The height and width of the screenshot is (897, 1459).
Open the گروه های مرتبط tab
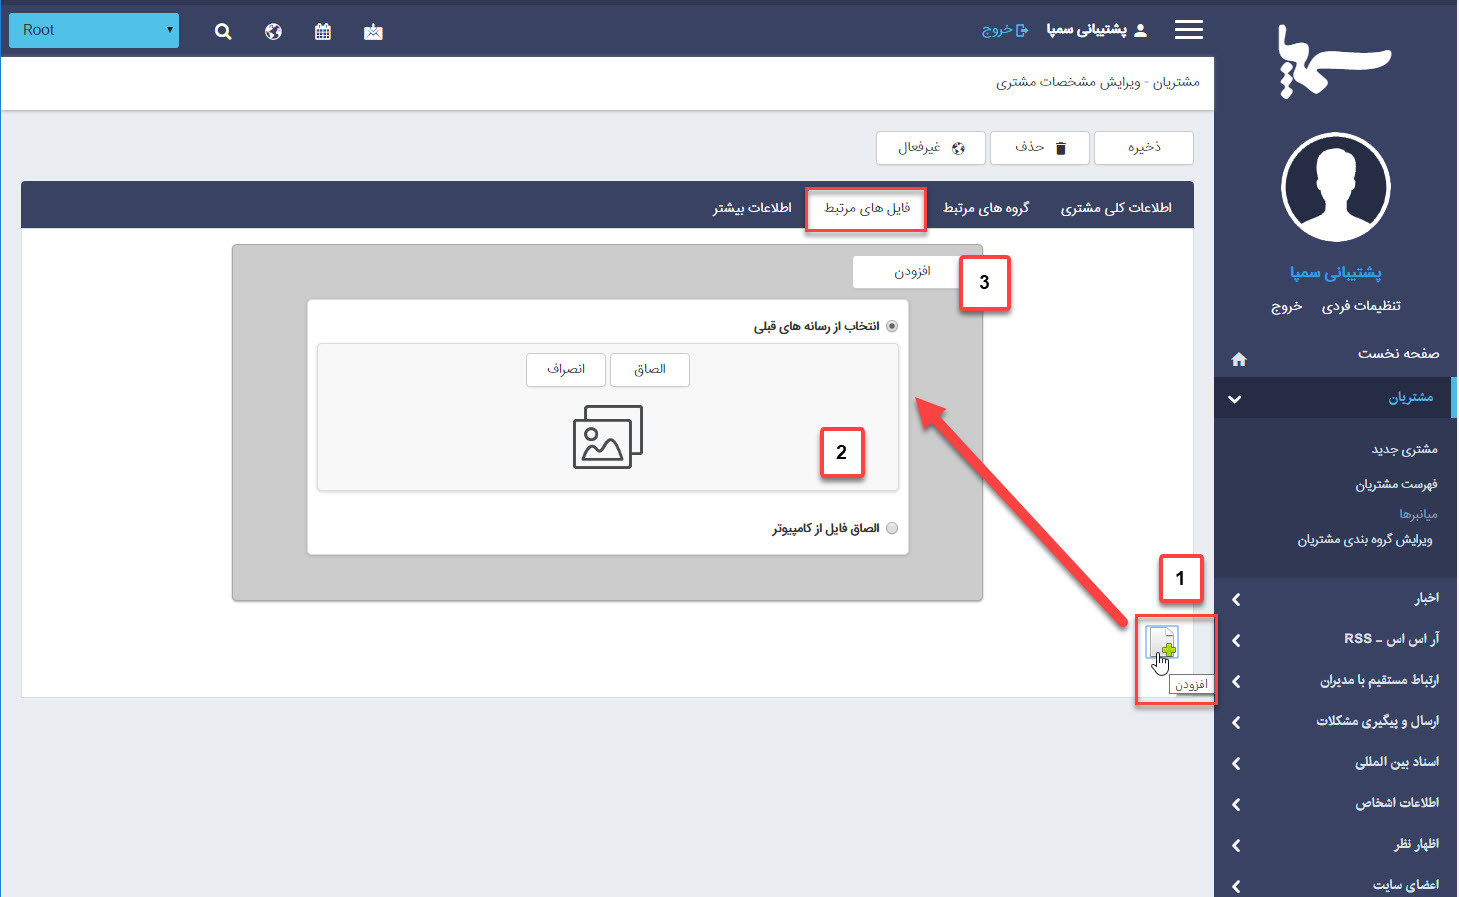985,207
